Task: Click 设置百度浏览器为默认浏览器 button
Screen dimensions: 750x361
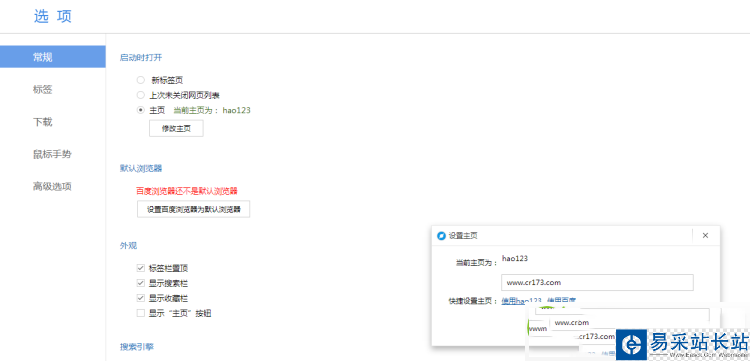Action: coord(193,209)
